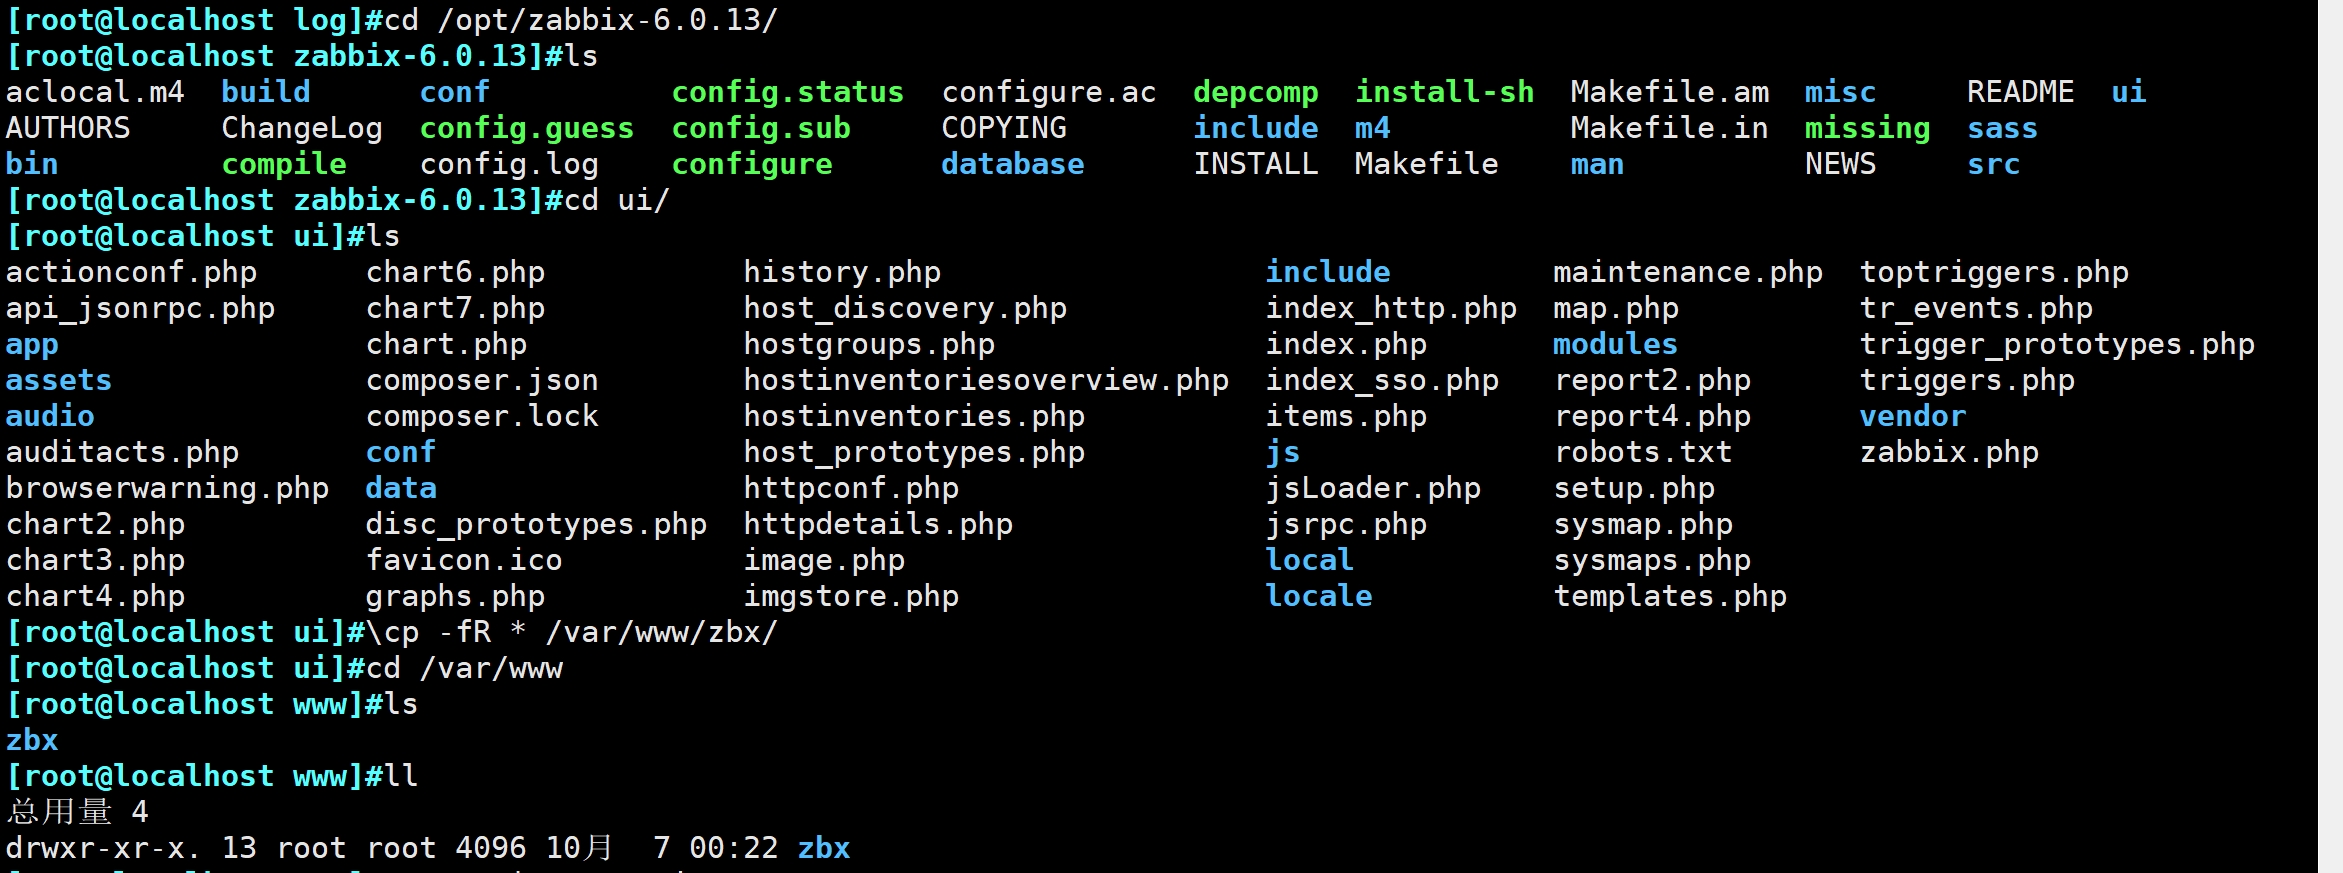Click the terminal's vertical scrollbar
This screenshot has width=2343, height=873.
point(2330,436)
